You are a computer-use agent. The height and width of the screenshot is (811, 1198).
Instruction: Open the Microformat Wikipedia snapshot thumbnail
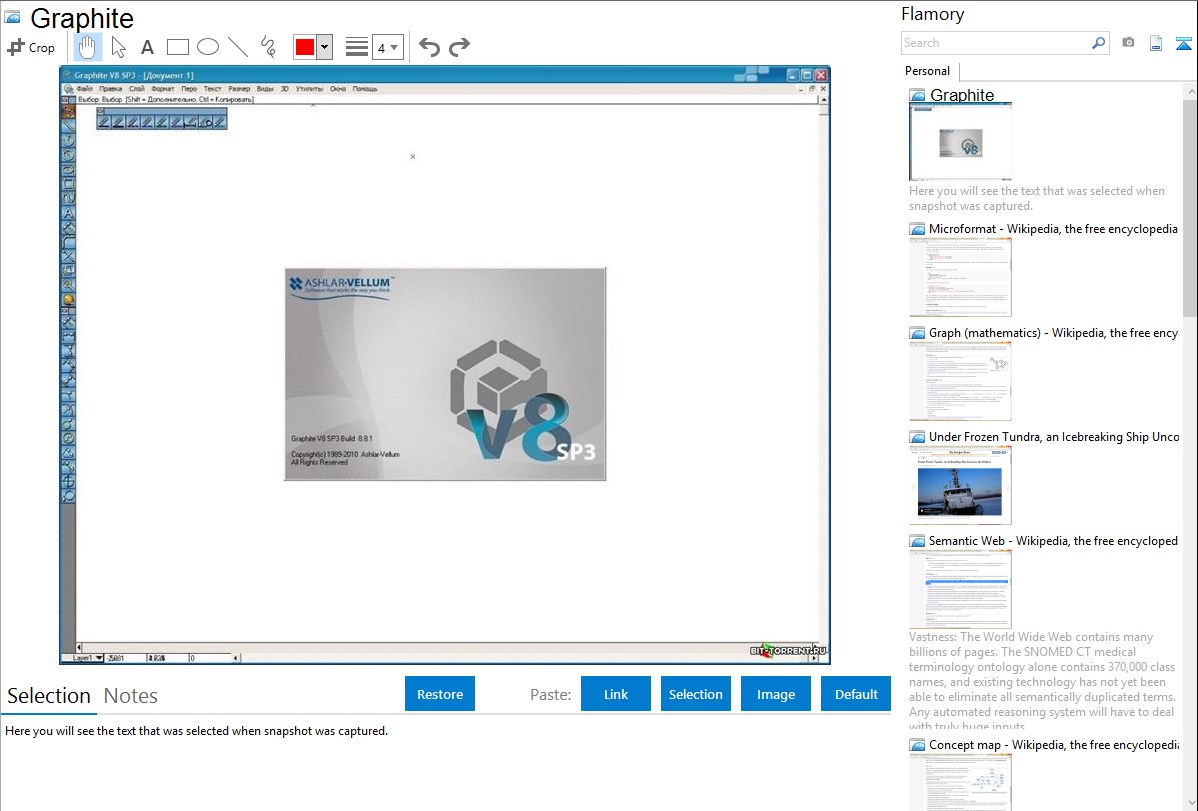point(960,277)
